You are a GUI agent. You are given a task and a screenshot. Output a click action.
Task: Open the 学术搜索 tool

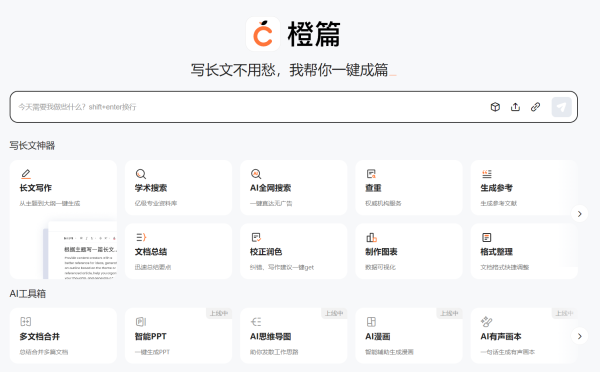click(x=178, y=188)
